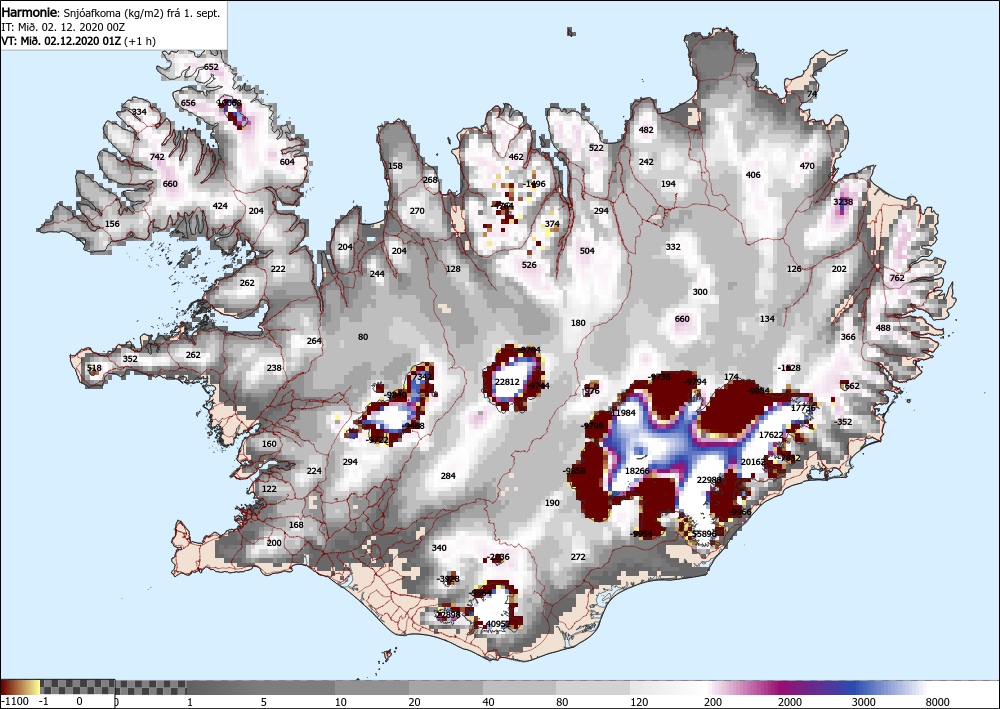Select the VT valid time line ending 01Z
The width and height of the screenshot is (1000, 709).
click(78, 41)
